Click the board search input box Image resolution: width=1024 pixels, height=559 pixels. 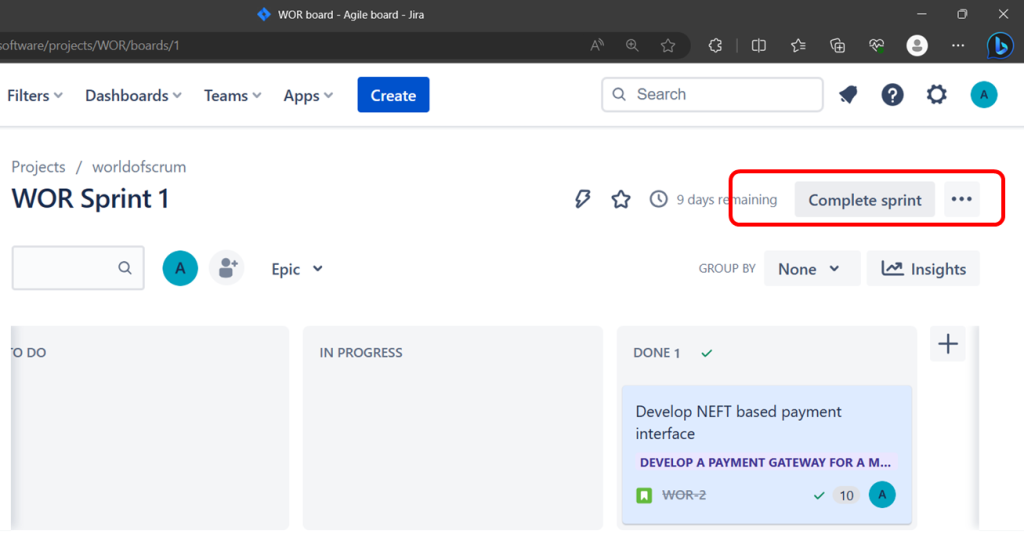pyautogui.click(x=78, y=268)
